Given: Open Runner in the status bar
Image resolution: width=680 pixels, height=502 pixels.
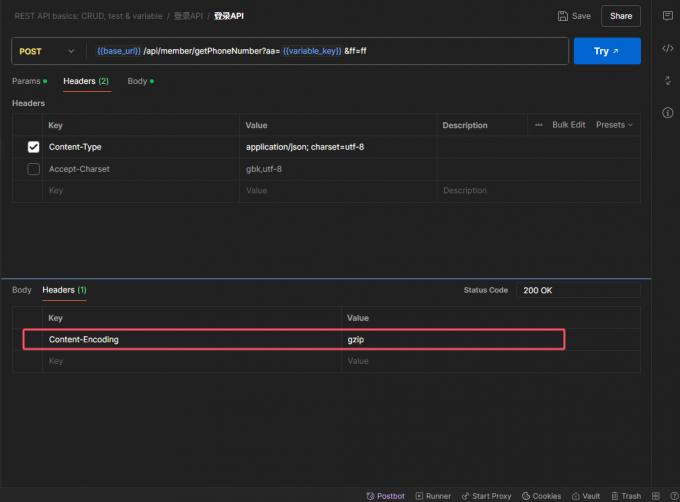Looking at the screenshot, I should pyautogui.click(x=433, y=496).
